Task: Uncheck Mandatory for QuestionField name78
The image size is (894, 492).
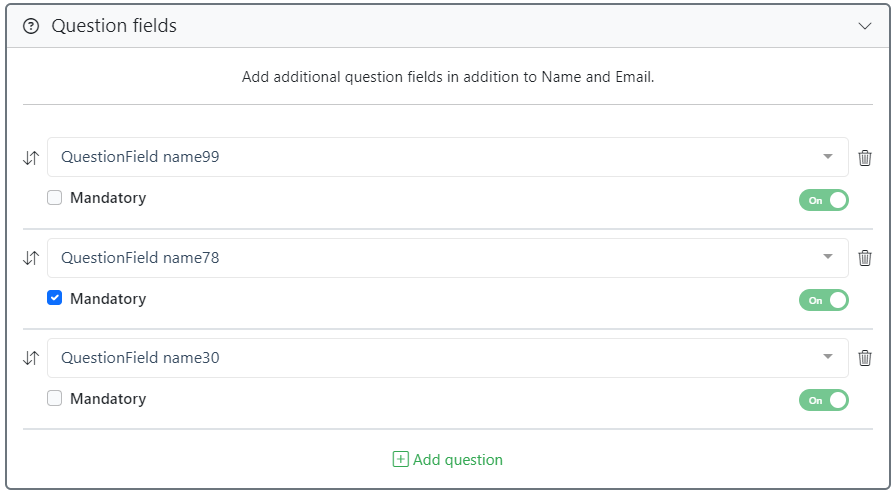Action: point(55,298)
